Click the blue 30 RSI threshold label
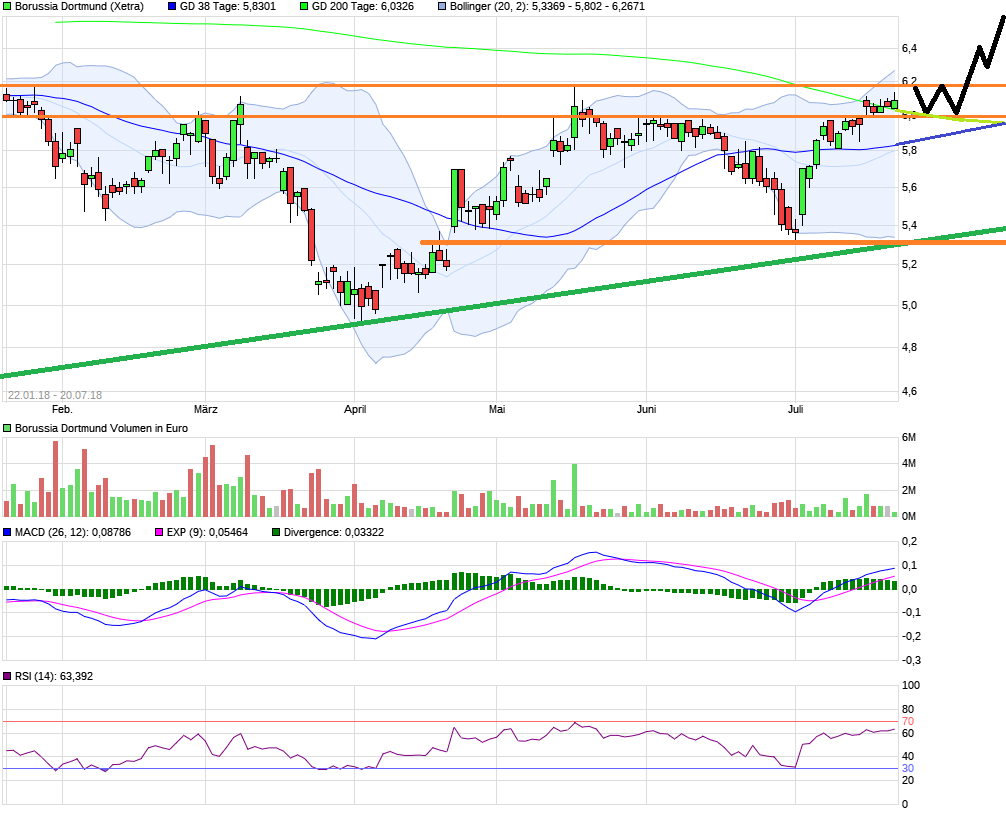Viewport: 1006px width, 814px height. click(x=908, y=768)
